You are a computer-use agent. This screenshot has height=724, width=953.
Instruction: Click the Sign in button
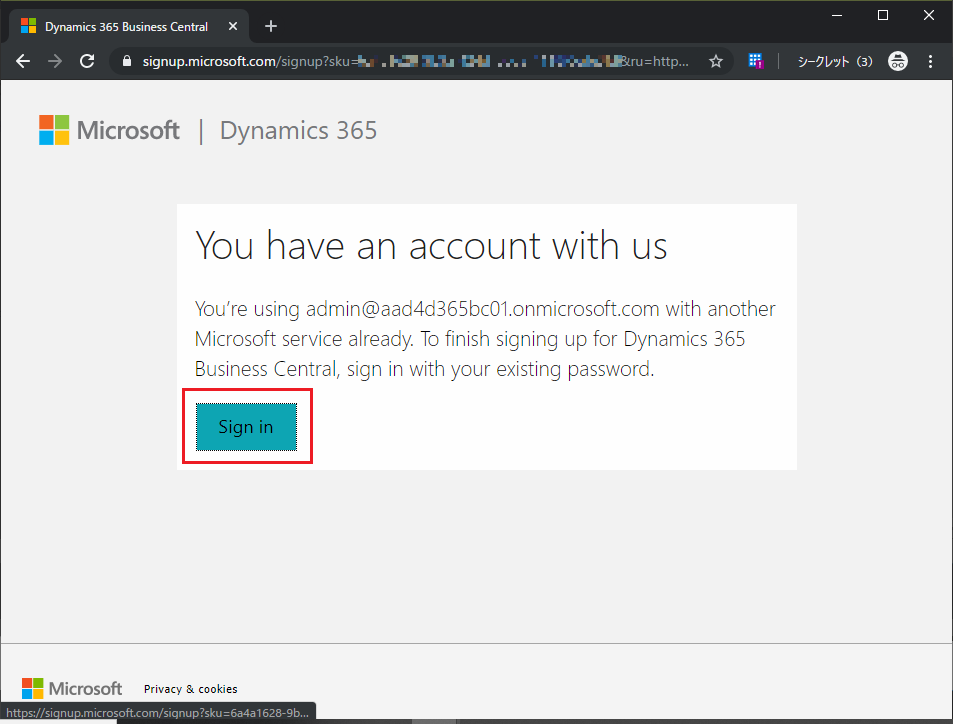246,427
